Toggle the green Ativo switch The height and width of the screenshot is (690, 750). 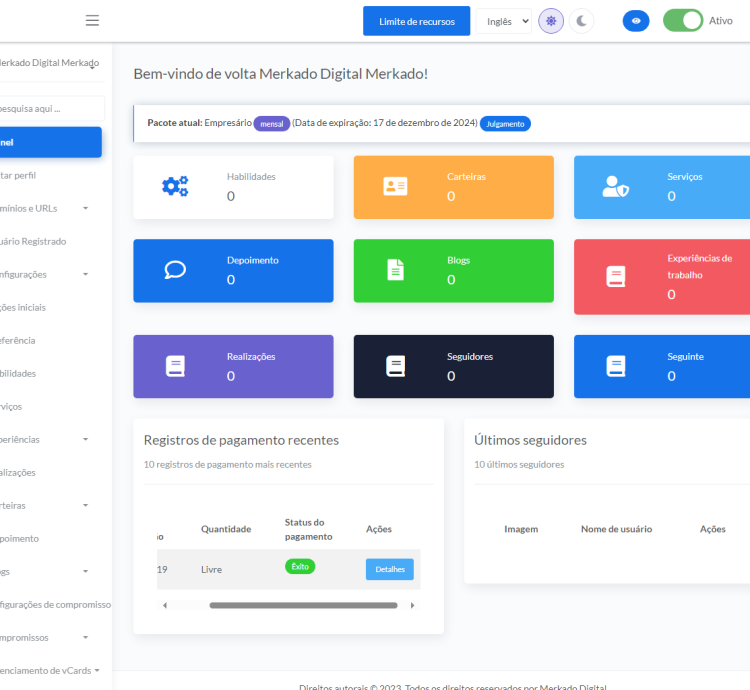(683, 21)
